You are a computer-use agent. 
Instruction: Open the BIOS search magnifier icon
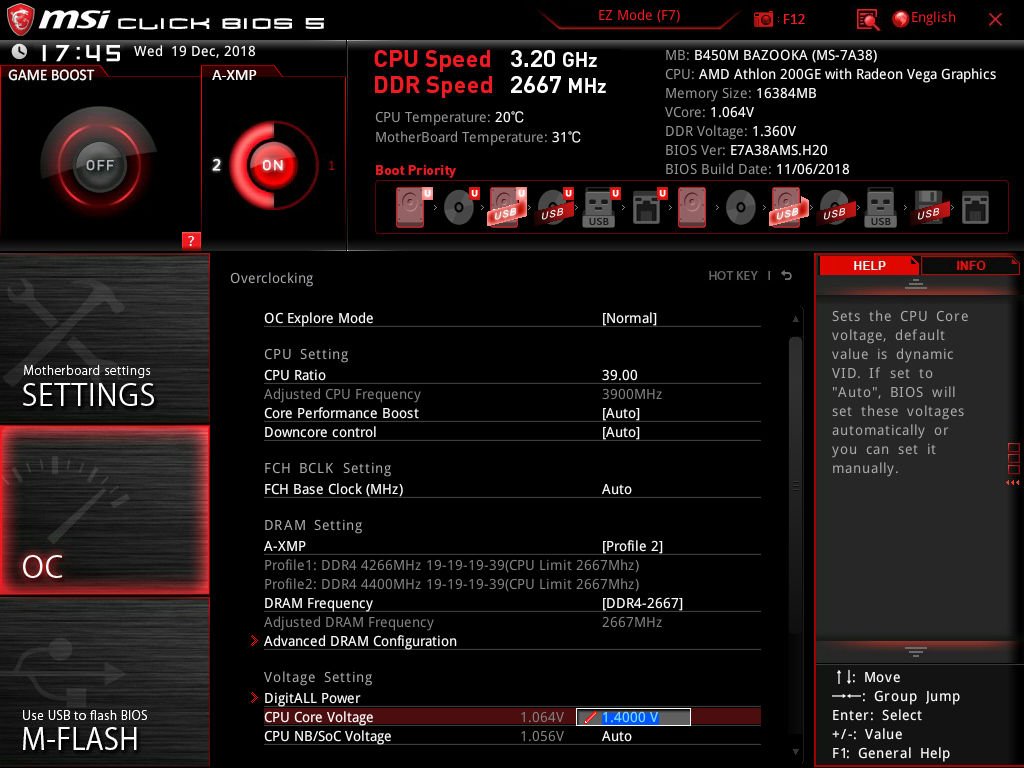coord(867,20)
